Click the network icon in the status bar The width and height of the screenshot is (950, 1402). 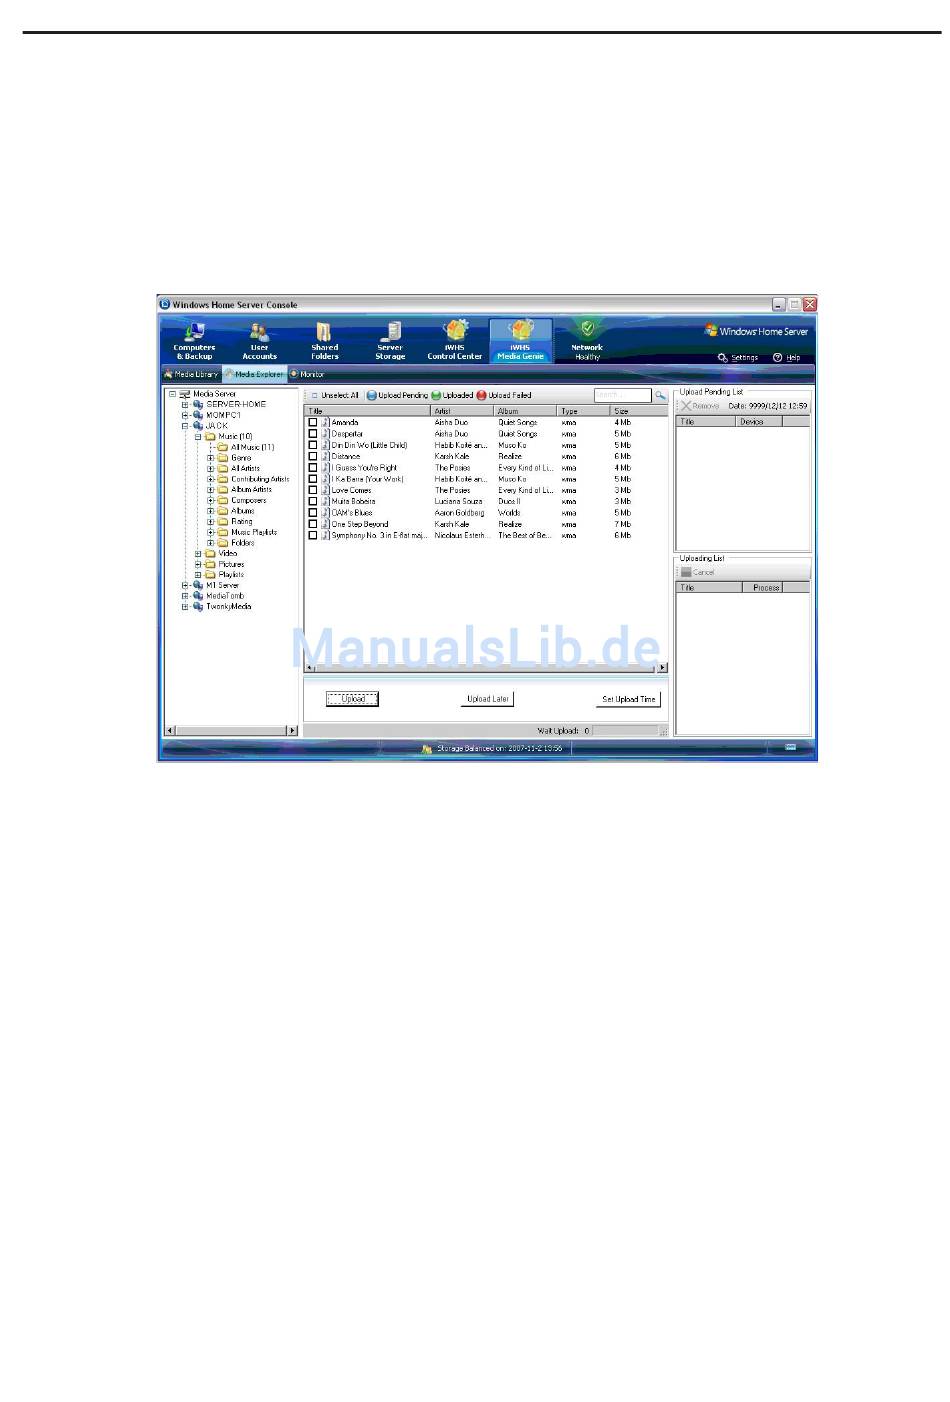pos(790,747)
